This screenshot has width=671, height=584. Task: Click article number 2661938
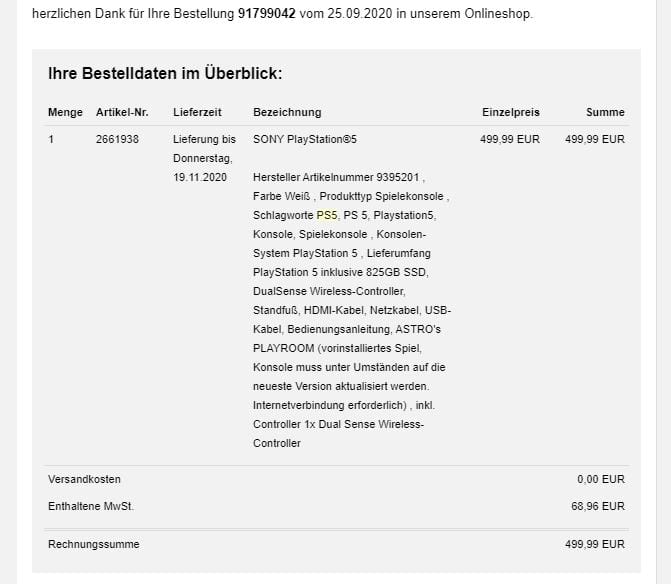(117, 139)
